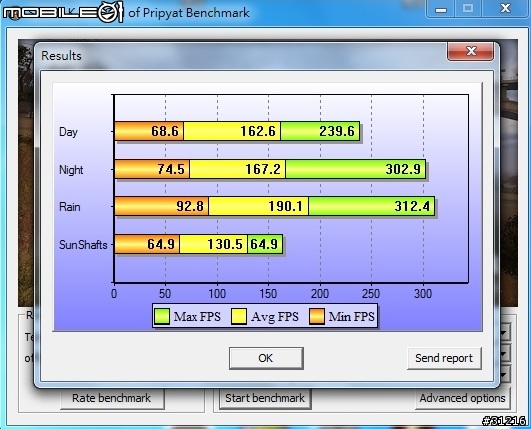Click the x-axis tick label 300
This screenshot has width=531, height=429.
click(x=423, y=294)
